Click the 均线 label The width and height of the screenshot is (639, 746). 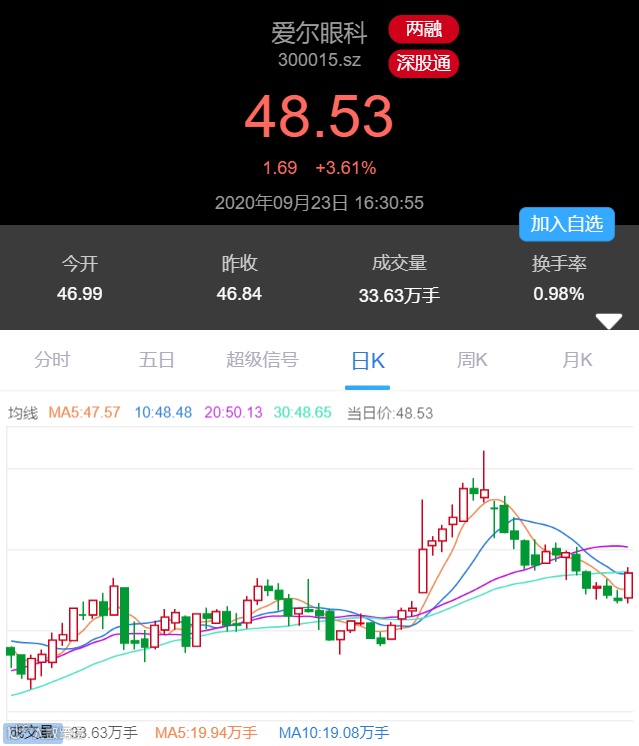(x=22, y=412)
